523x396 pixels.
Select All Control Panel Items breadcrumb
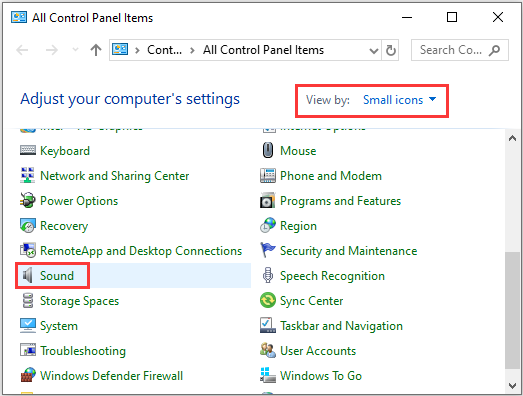pos(263,50)
